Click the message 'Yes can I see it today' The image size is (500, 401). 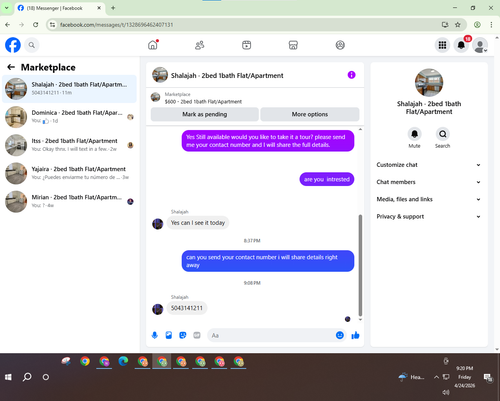pos(198,223)
